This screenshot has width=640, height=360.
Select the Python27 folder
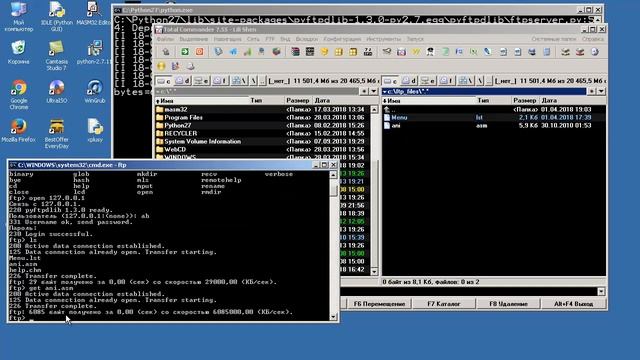(x=262, y=125)
